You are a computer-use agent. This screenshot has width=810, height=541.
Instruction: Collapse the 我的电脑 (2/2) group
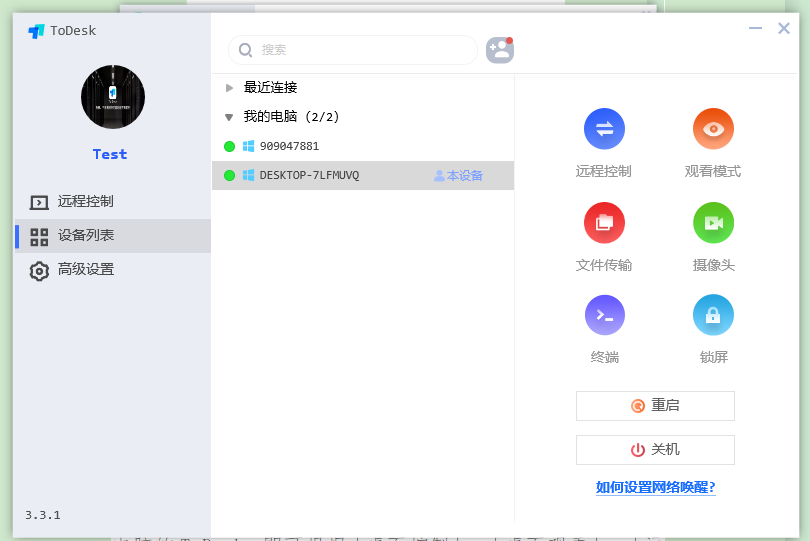pos(229,117)
